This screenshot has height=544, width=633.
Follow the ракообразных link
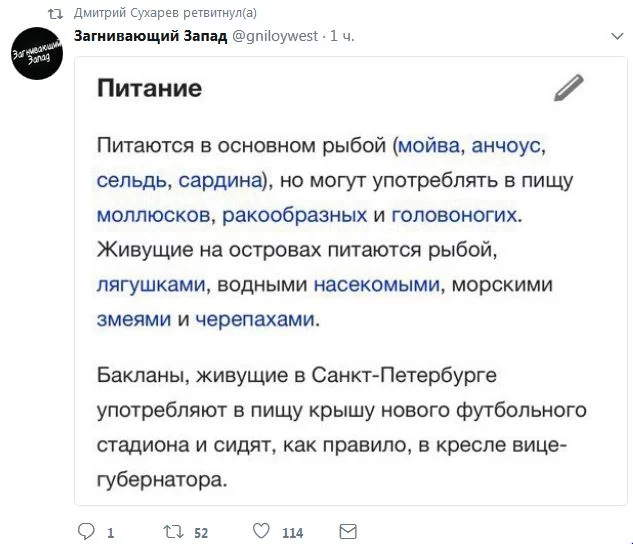tap(295, 215)
